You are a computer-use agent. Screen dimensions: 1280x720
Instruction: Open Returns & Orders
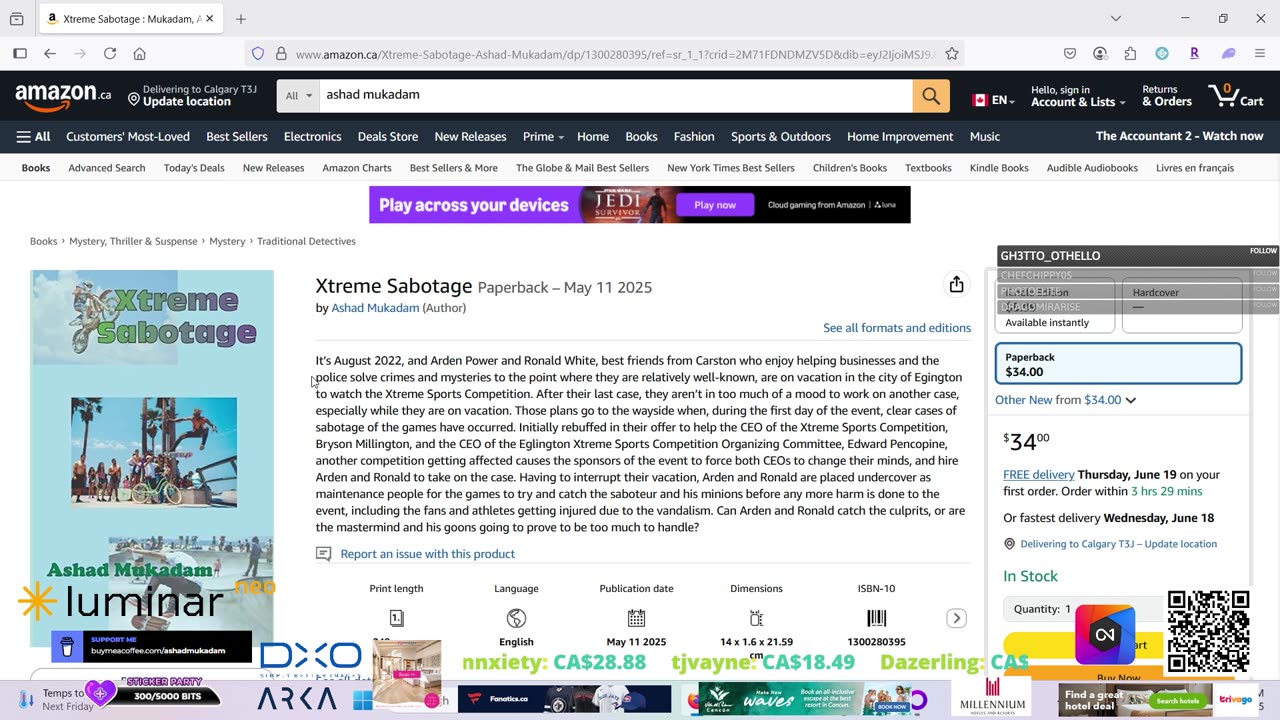tap(1167, 96)
